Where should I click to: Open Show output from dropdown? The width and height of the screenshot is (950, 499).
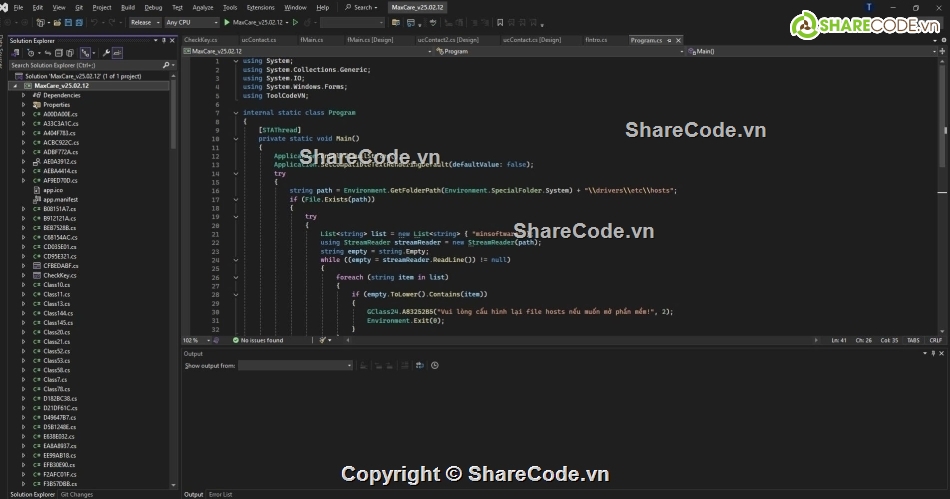295,365
